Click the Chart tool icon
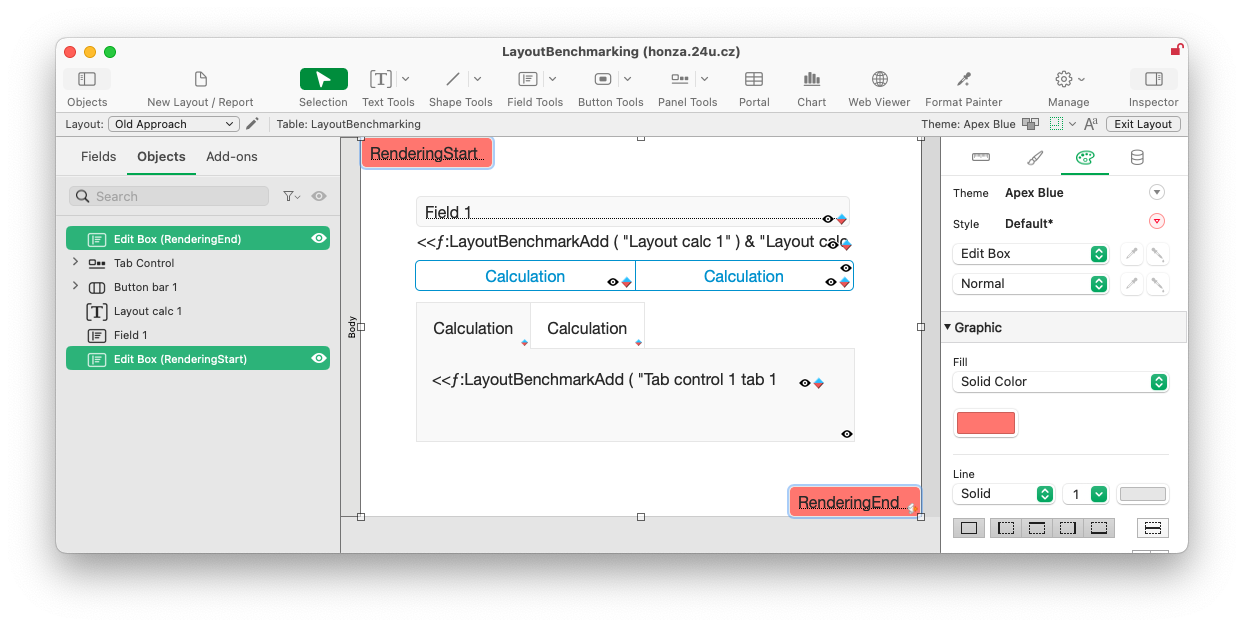This screenshot has height=627, width=1244. click(811, 79)
